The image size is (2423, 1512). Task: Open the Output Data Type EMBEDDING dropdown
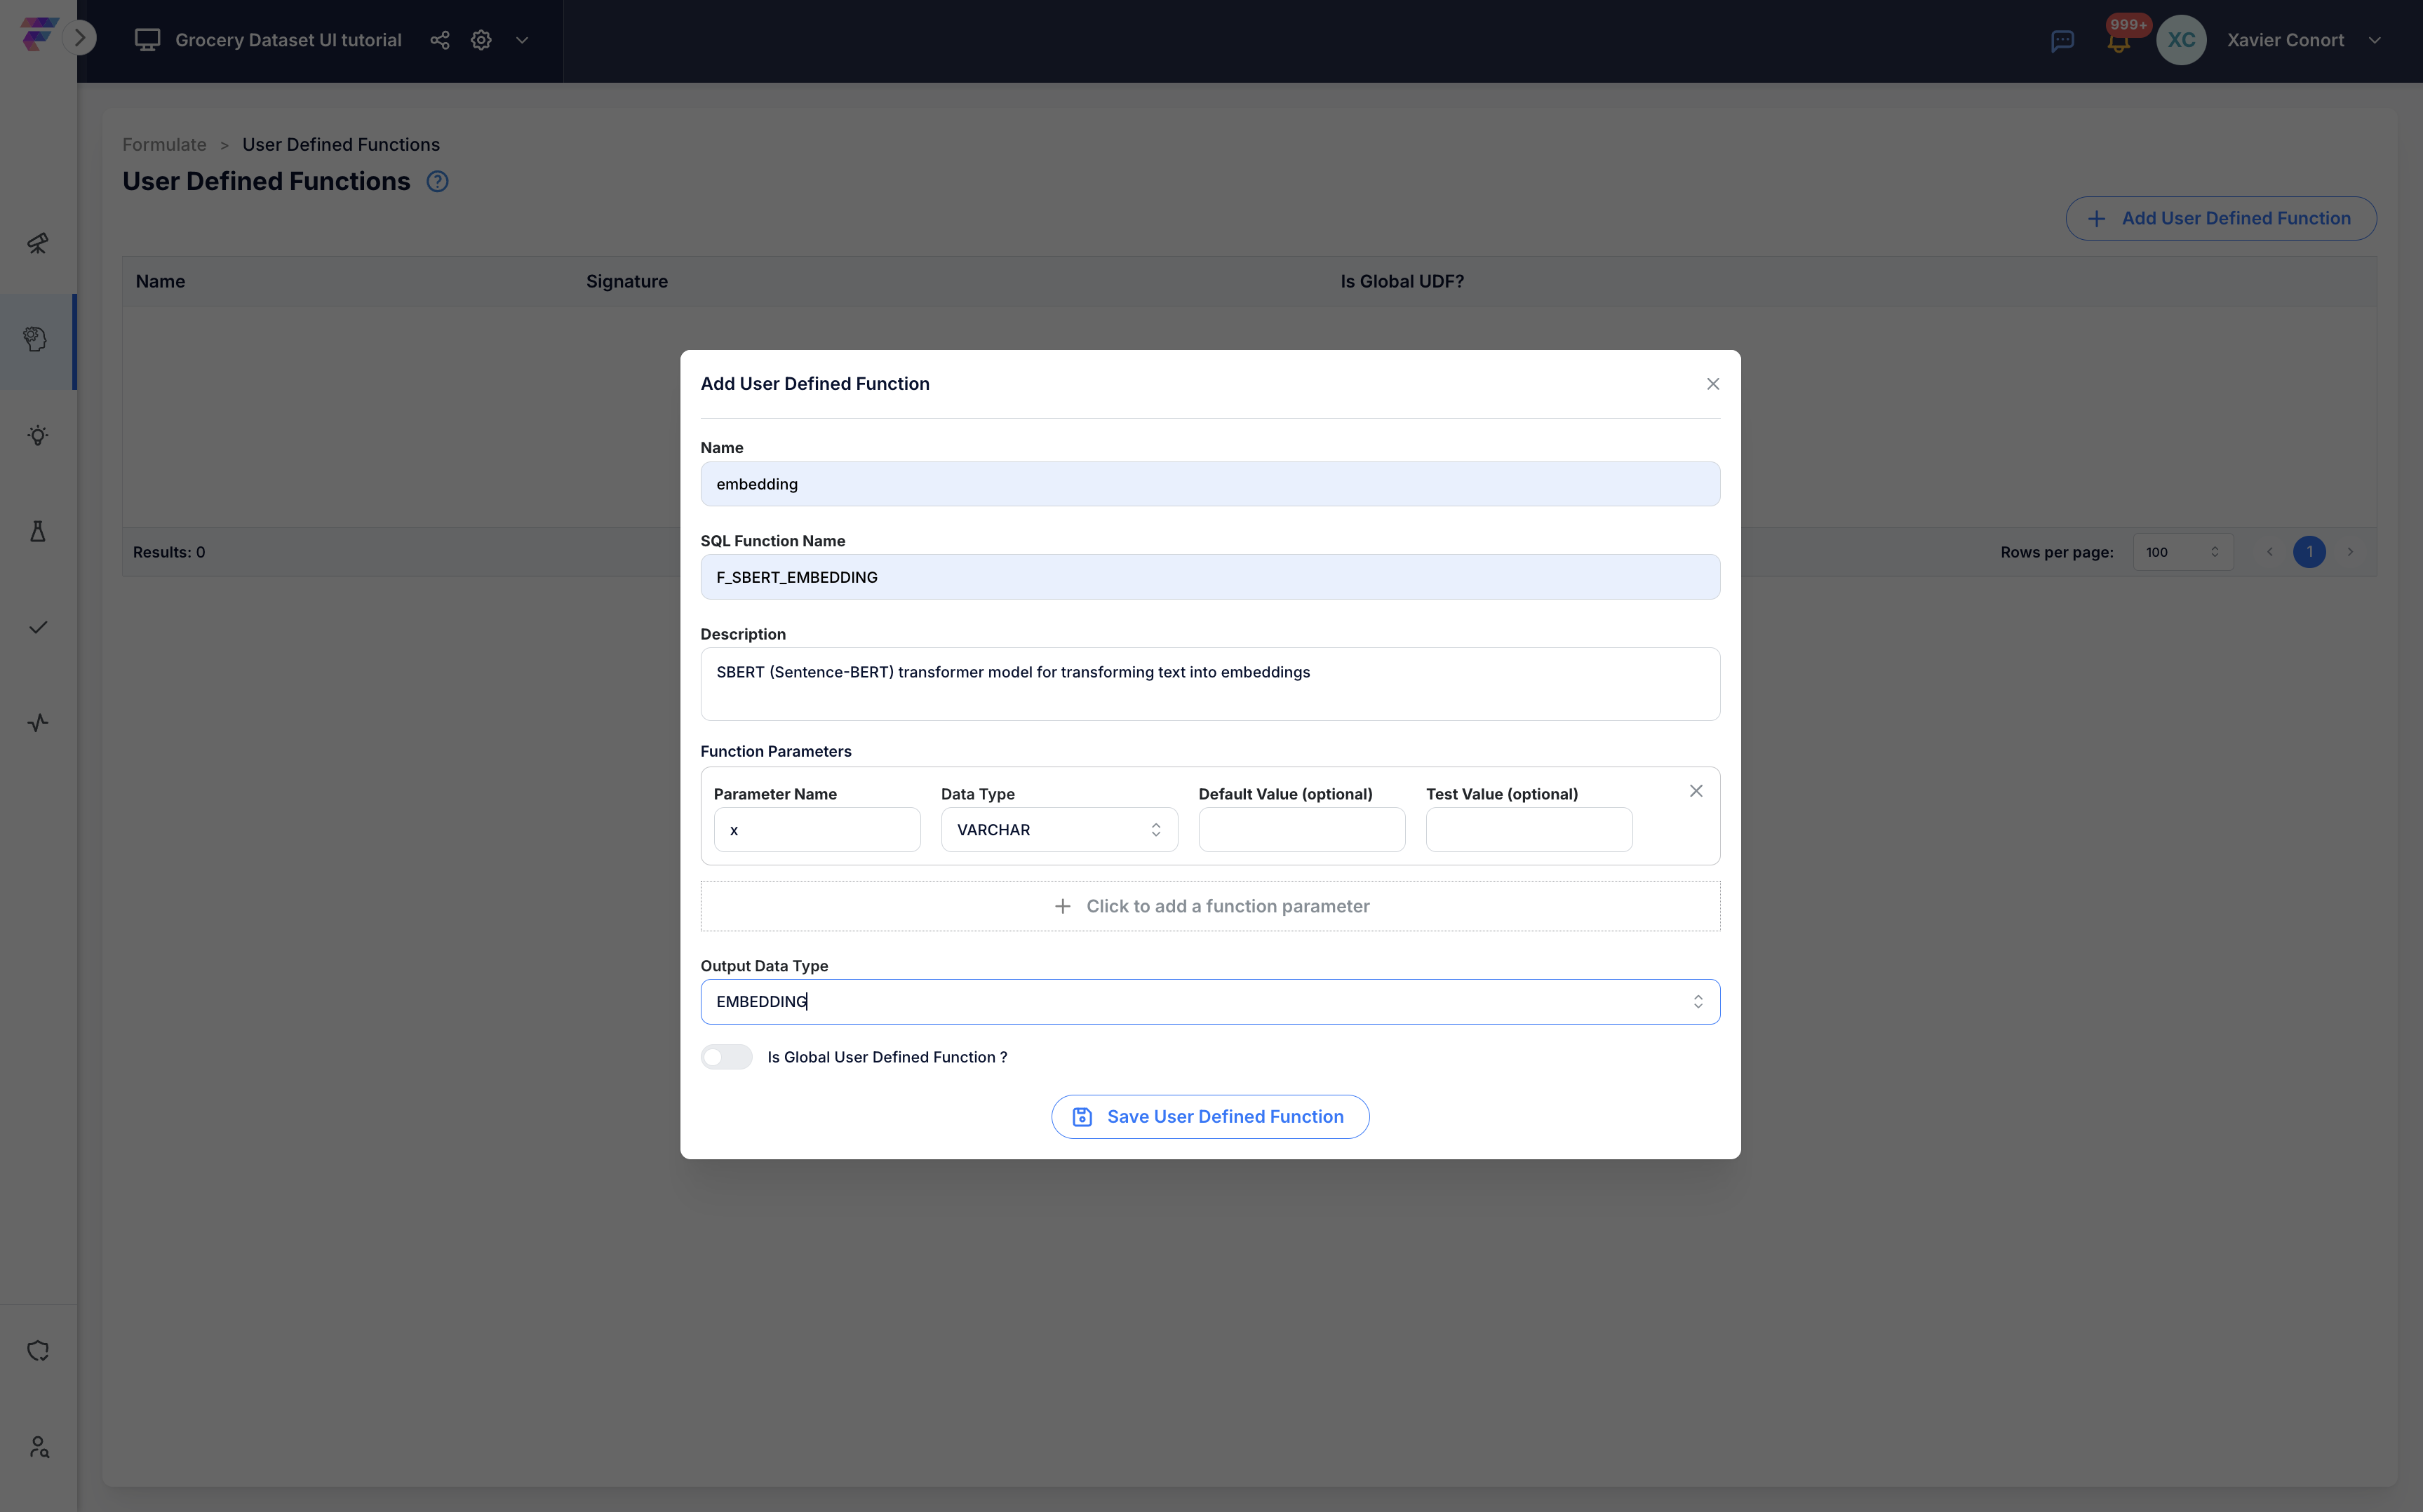coord(1209,1002)
